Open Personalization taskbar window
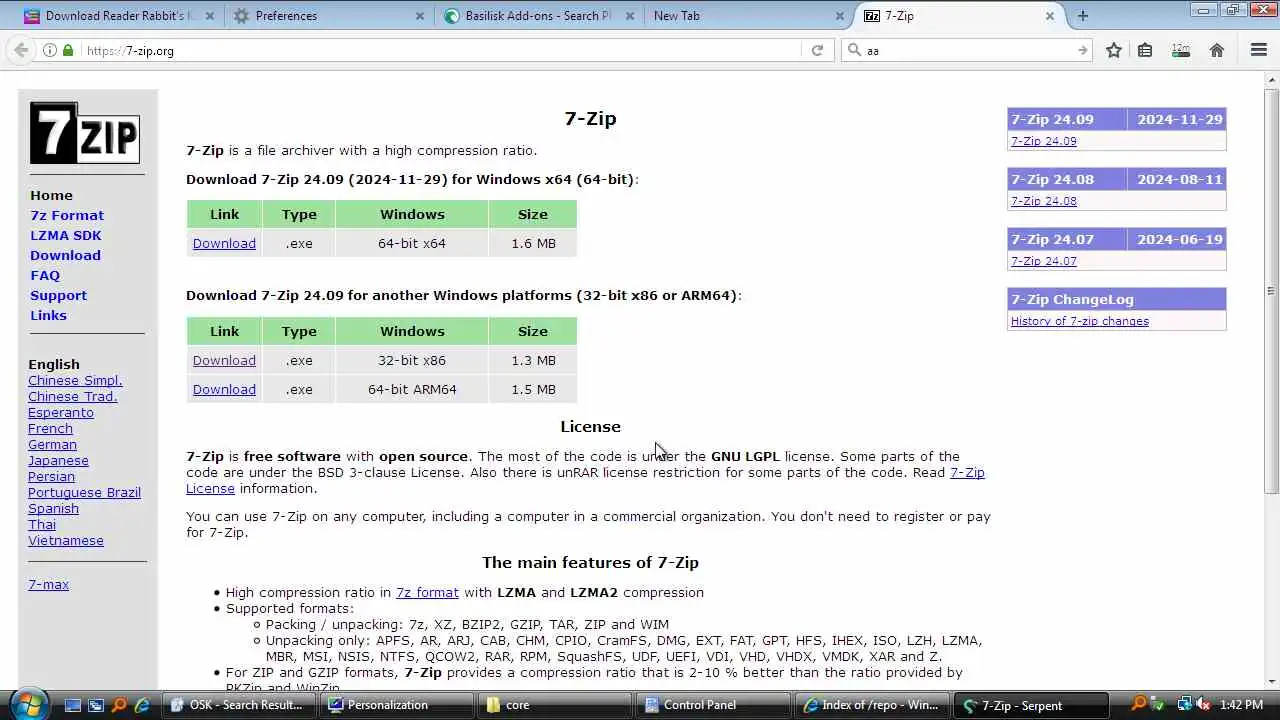1280x720 pixels. (395, 705)
